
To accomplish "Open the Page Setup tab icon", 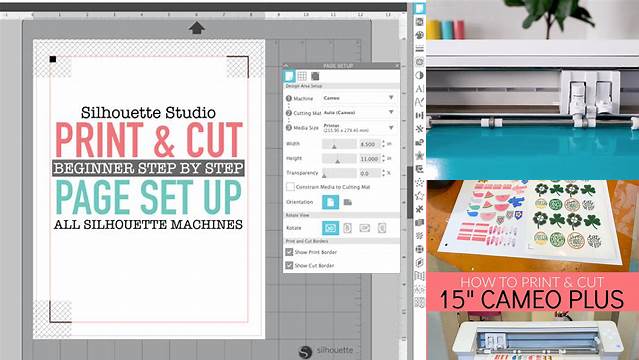I will [x=289, y=76].
